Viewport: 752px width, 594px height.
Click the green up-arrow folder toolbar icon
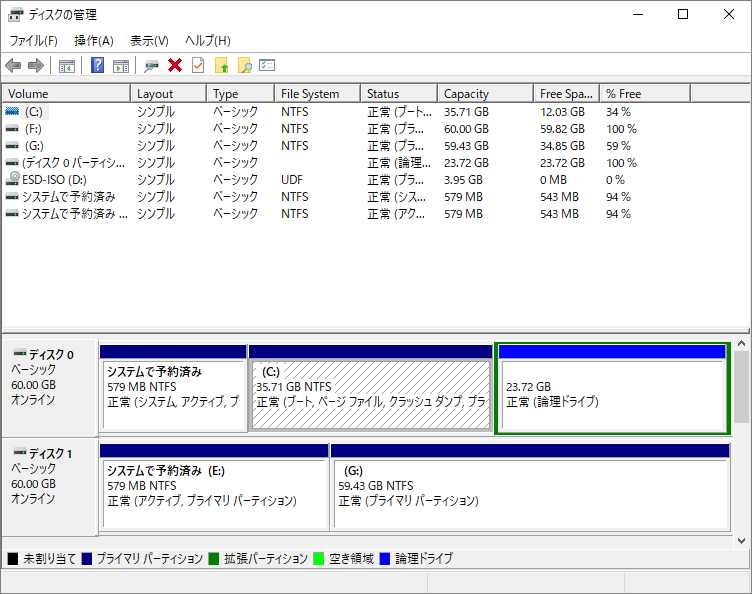point(222,66)
